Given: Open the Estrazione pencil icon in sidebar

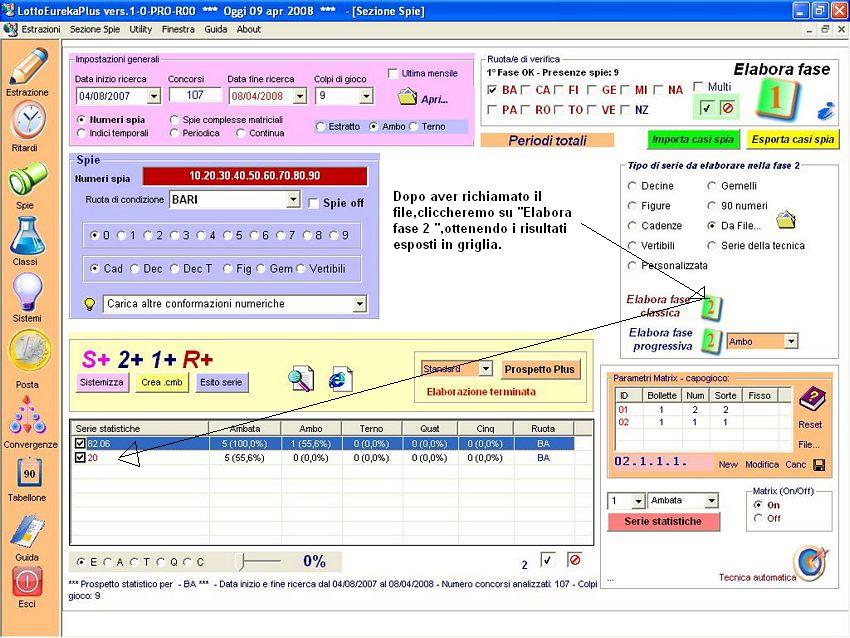Looking at the screenshot, I should tap(28, 67).
